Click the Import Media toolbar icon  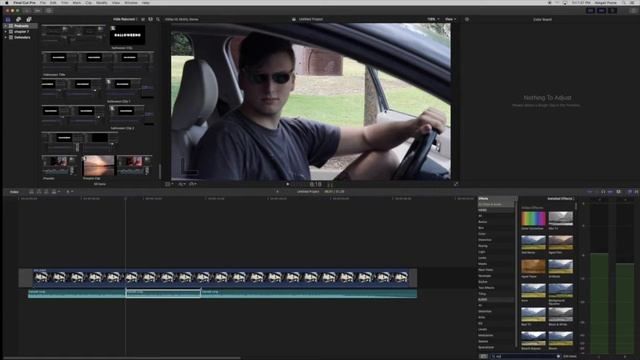pos(27,10)
